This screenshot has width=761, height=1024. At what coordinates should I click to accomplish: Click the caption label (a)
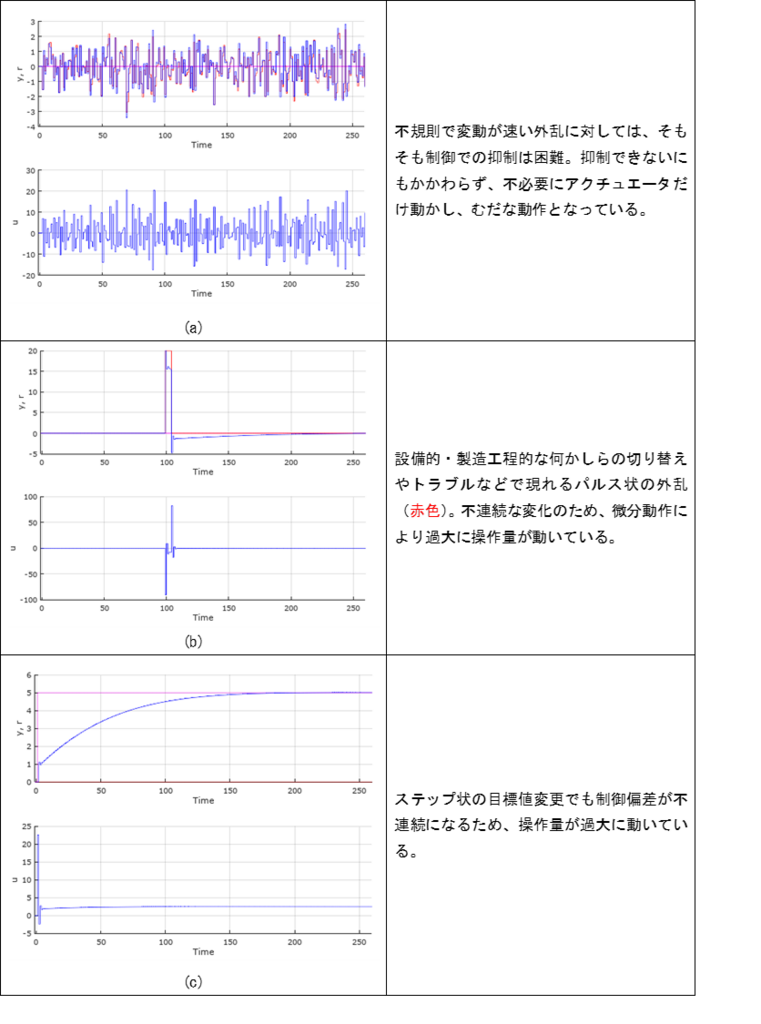[x=193, y=327]
